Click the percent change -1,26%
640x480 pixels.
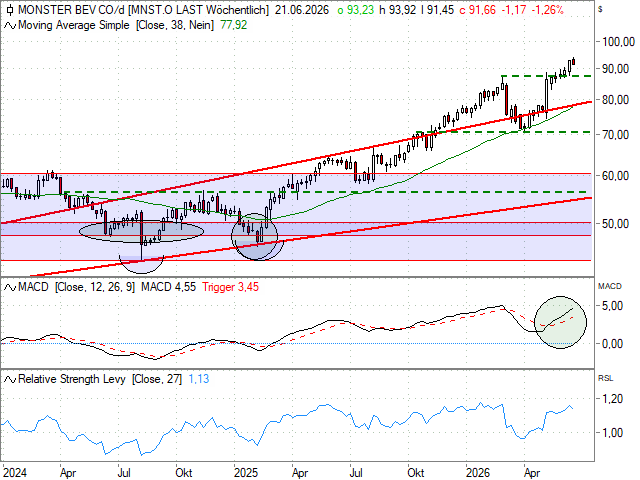click(547, 10)
